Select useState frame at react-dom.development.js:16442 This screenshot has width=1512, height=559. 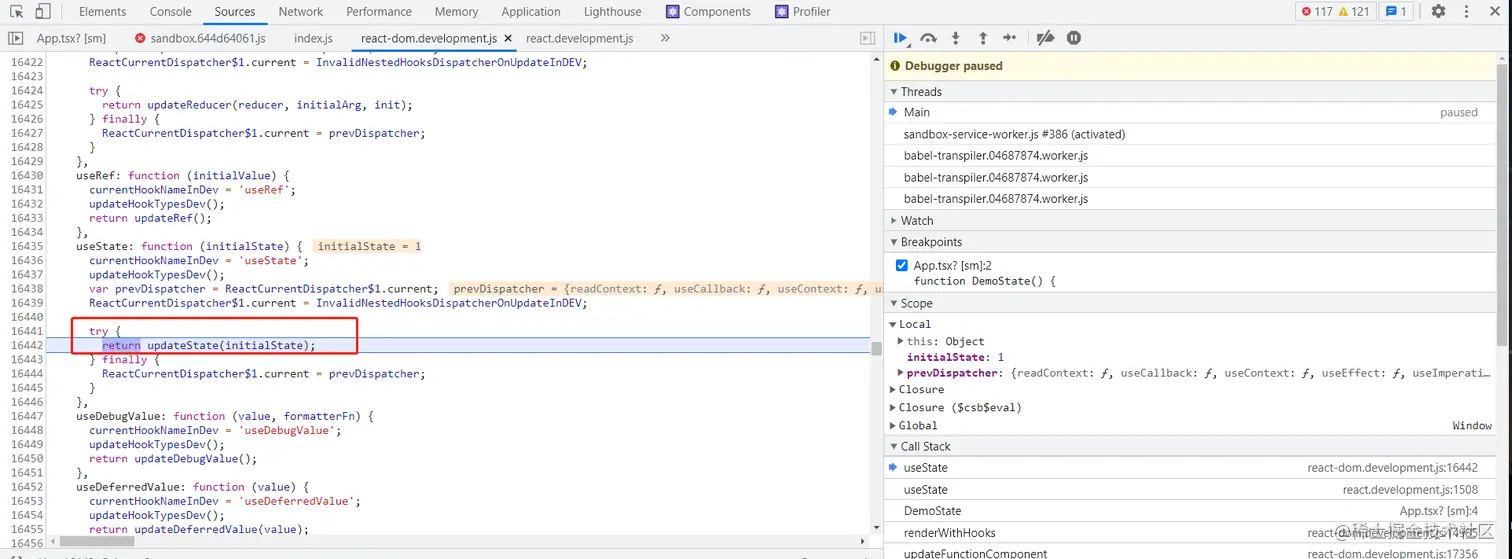pos(1190,468)
